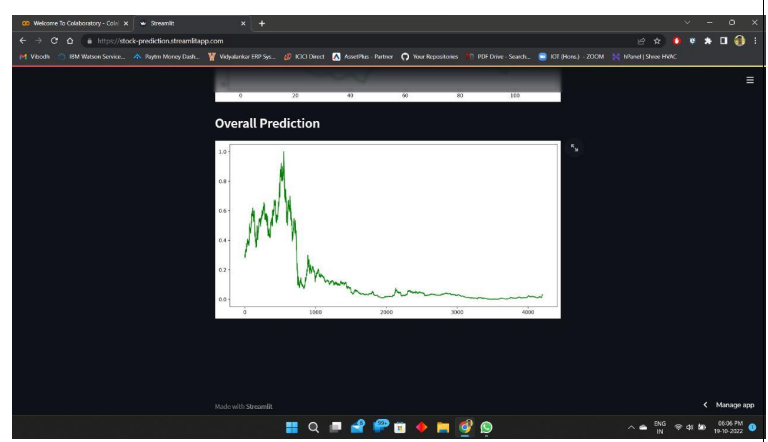The image size is (768, 442).
Task: Click the Overall Prediction heading
Action: pyautogui.click(x=267, y=123)
